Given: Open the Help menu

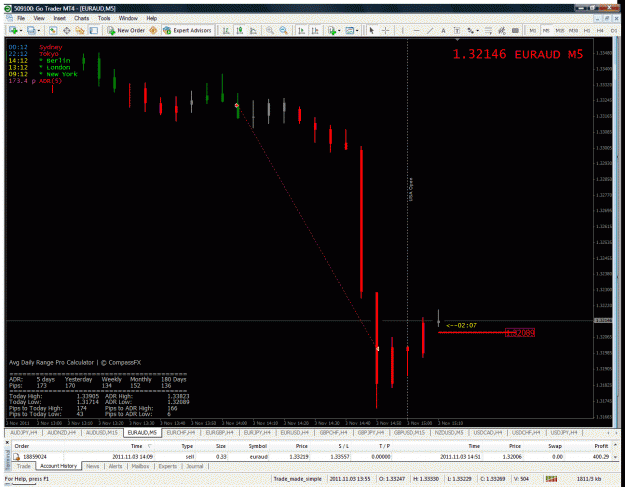Looking at the screenshot, I should [x=151, y=18].
